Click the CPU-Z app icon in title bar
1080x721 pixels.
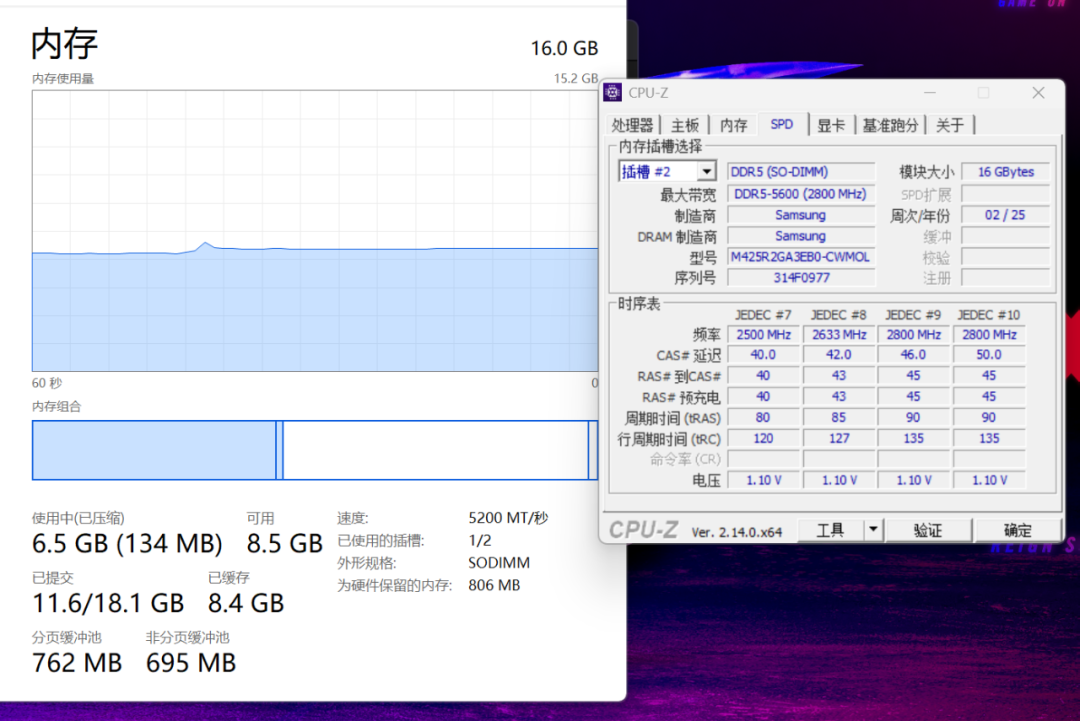coord(612,92)
